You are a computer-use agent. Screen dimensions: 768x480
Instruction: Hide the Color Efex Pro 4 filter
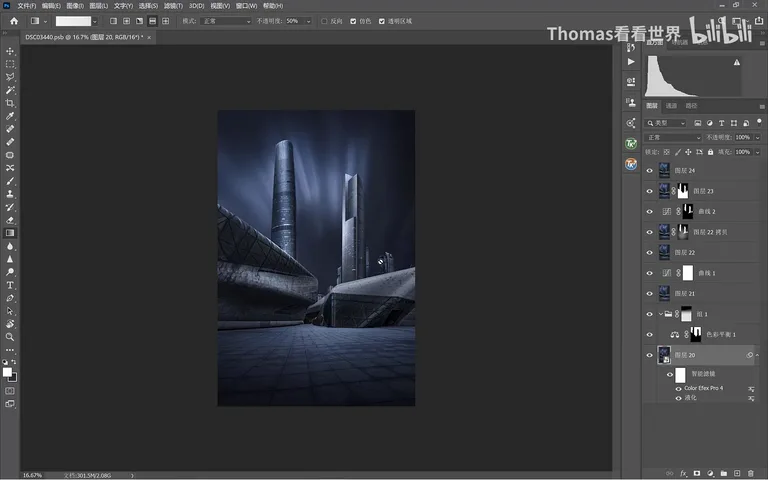[x=678, y=388]
